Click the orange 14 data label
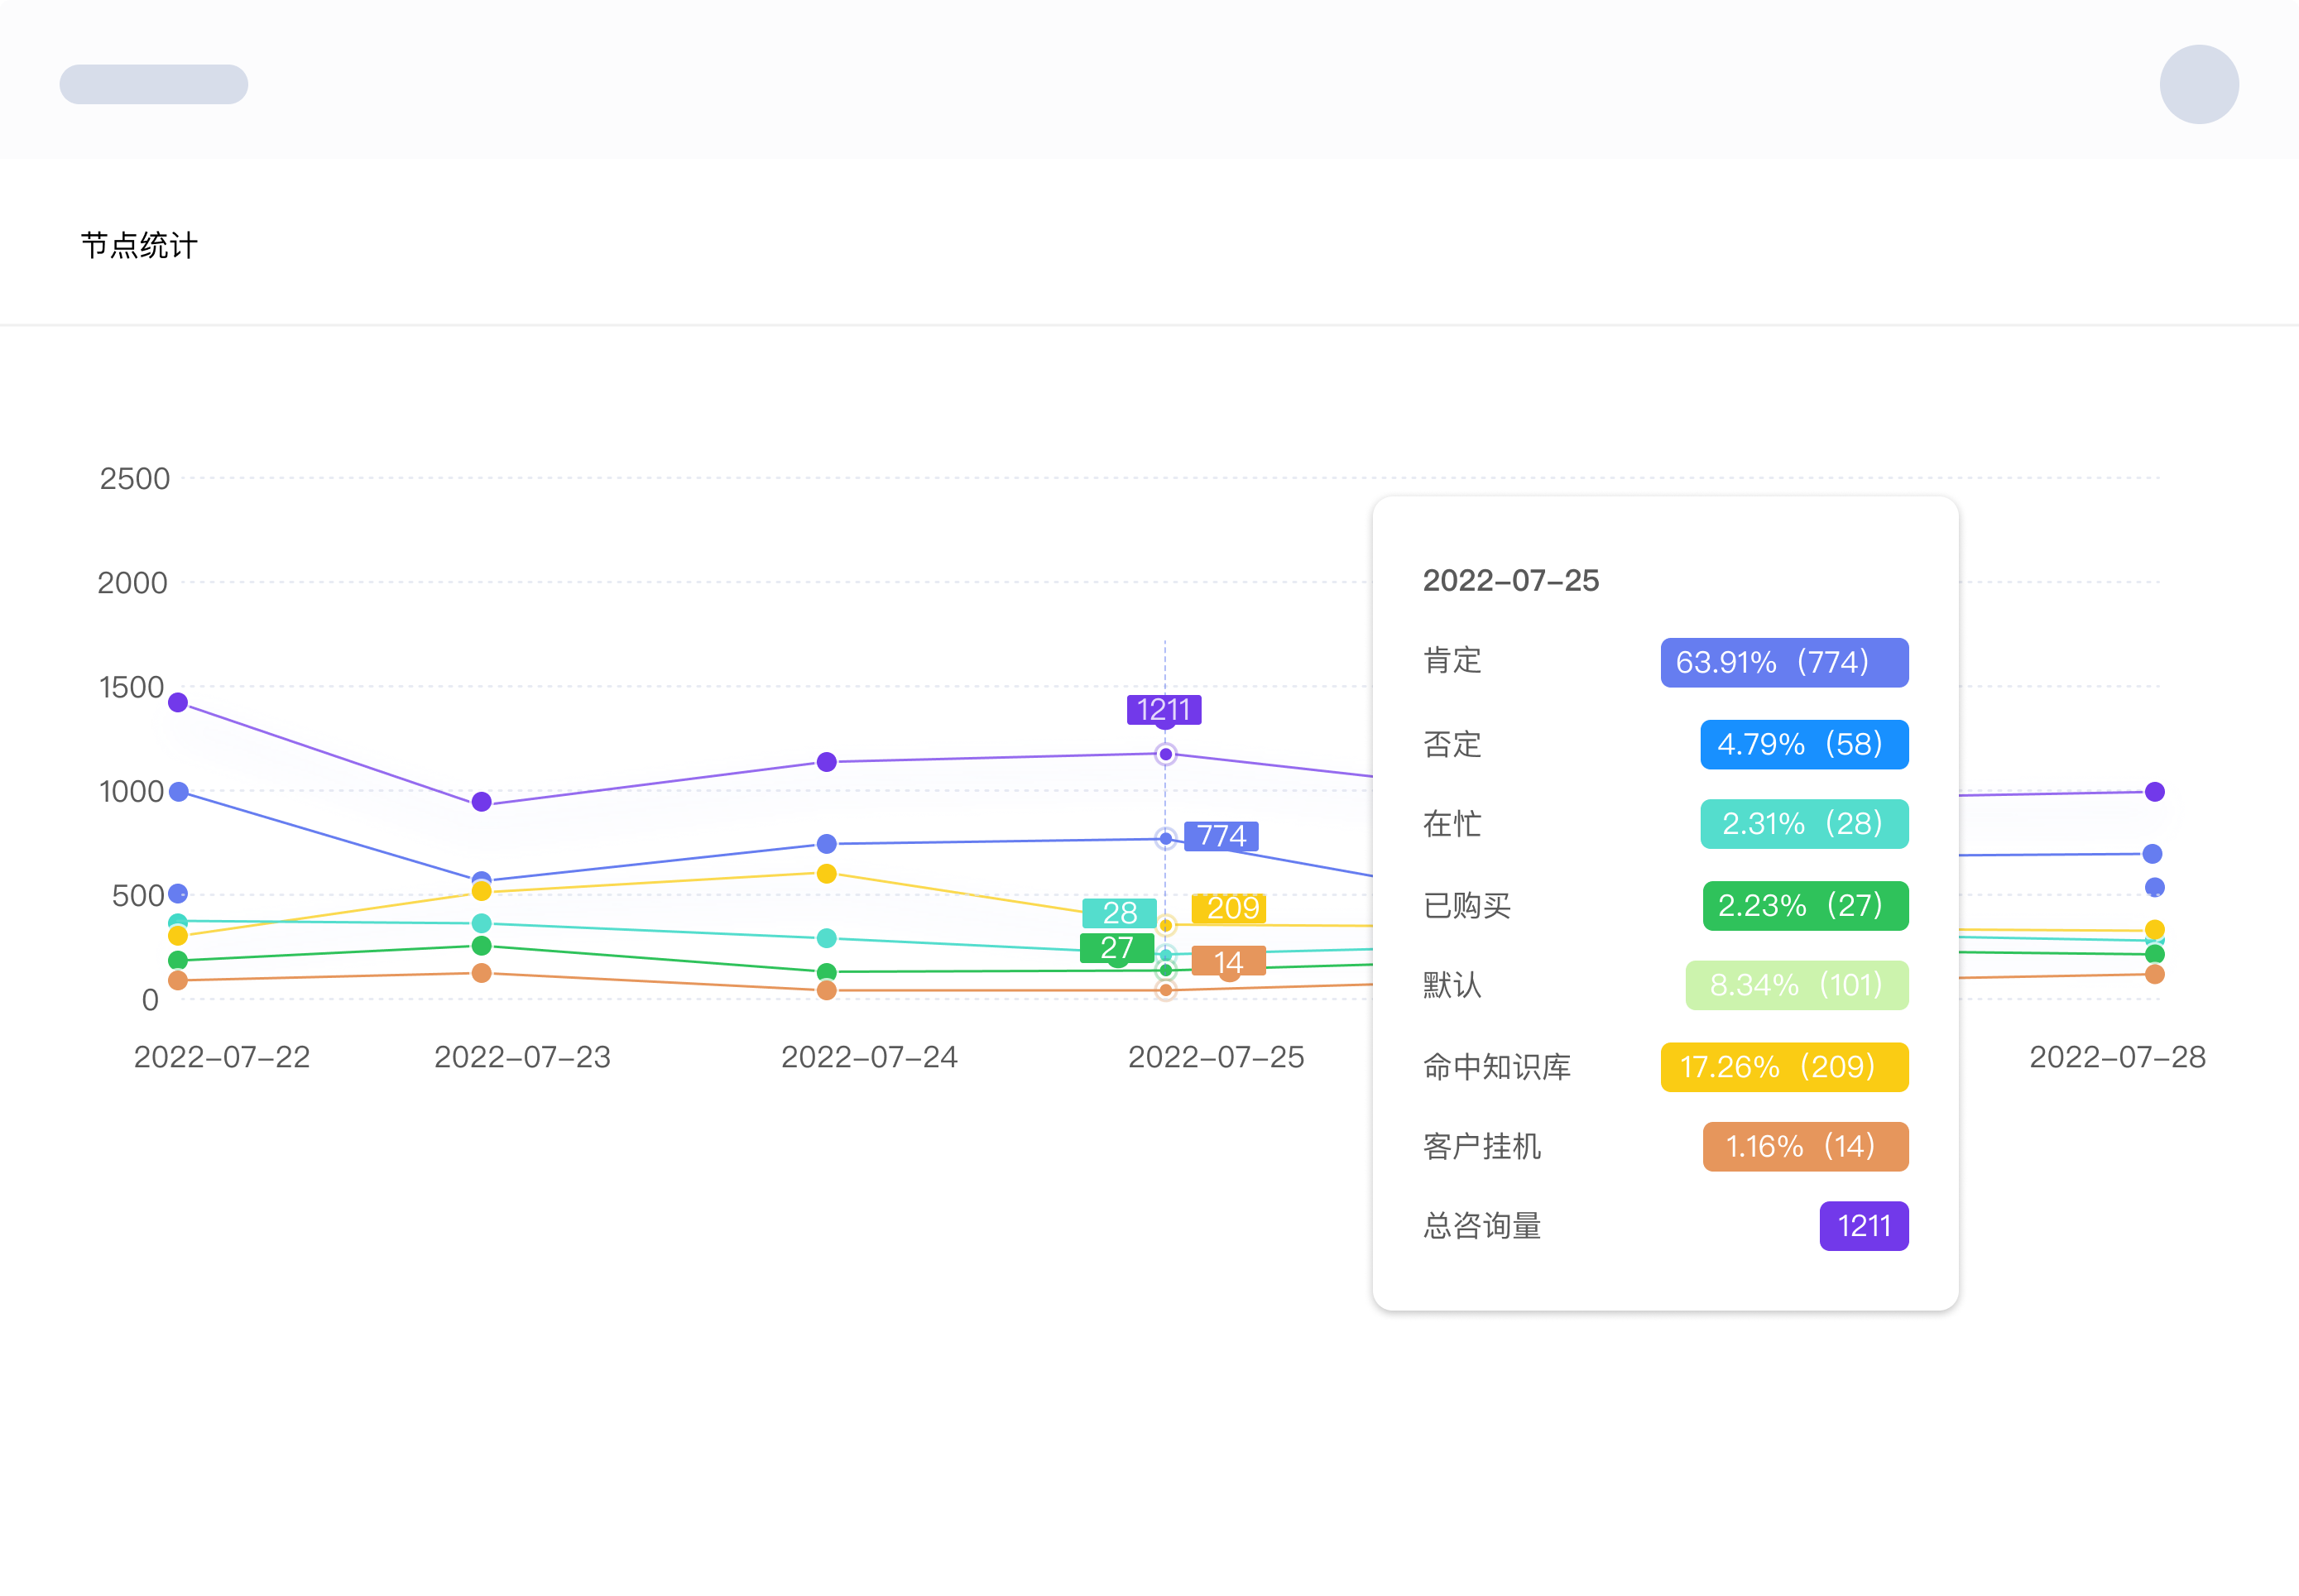Image resolution: width=2299 pixels, height=1596 pixels. pyautogui.click(x=1228, y=962)
